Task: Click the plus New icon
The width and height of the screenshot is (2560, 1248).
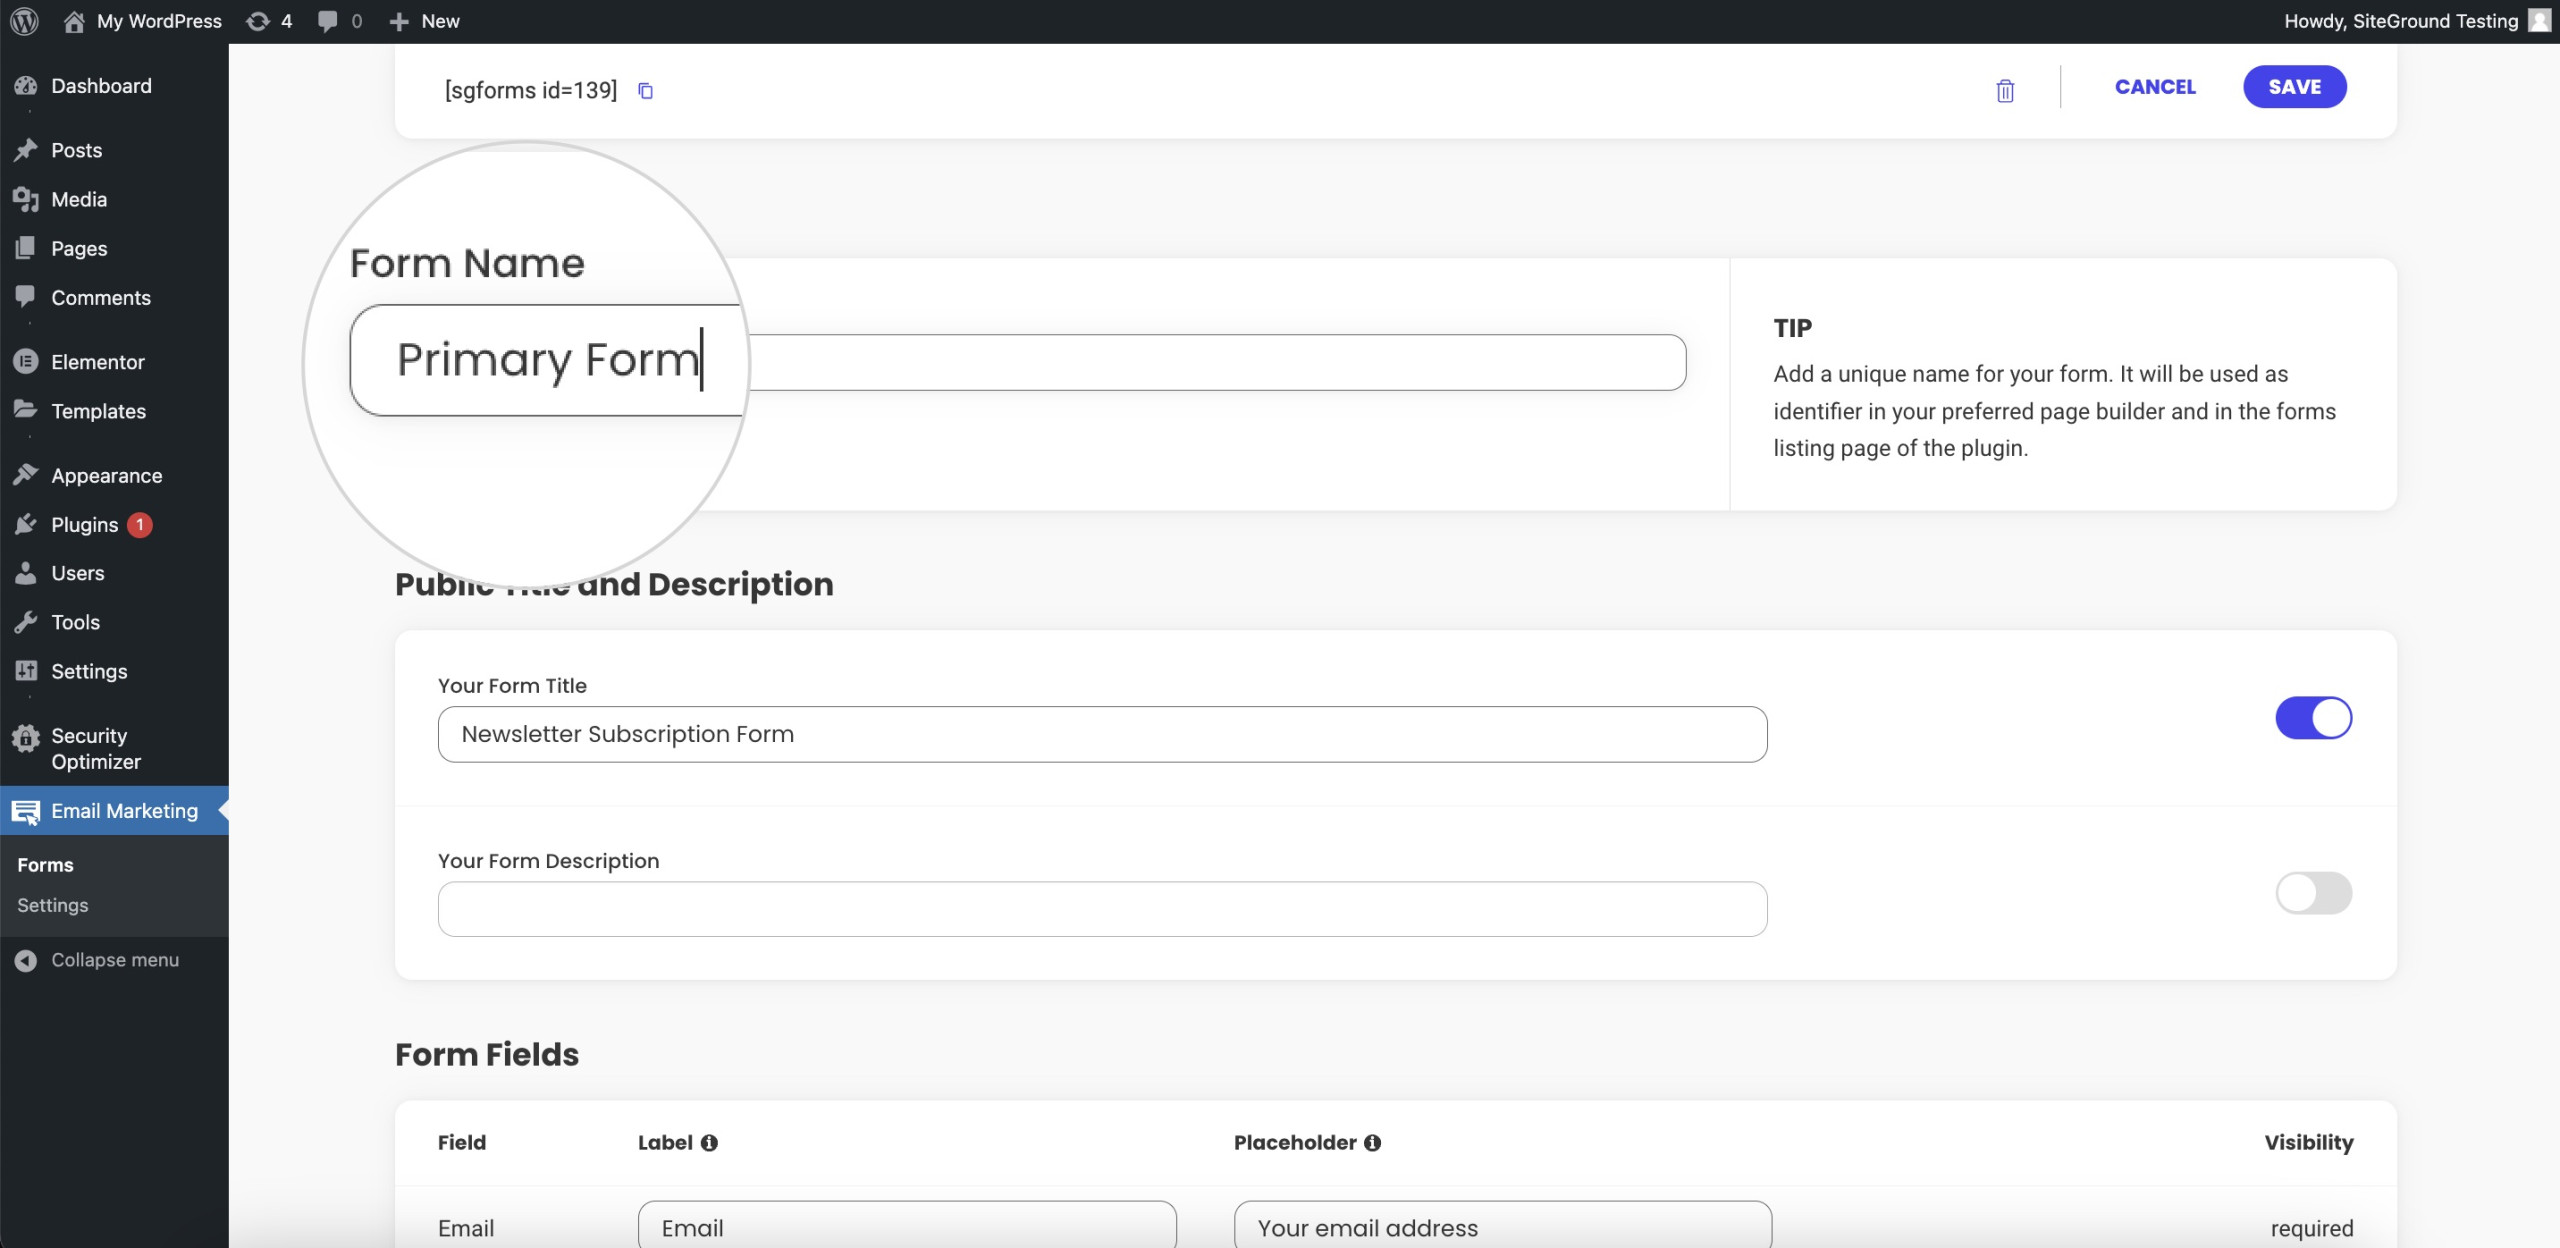Action: click(399, 21)
